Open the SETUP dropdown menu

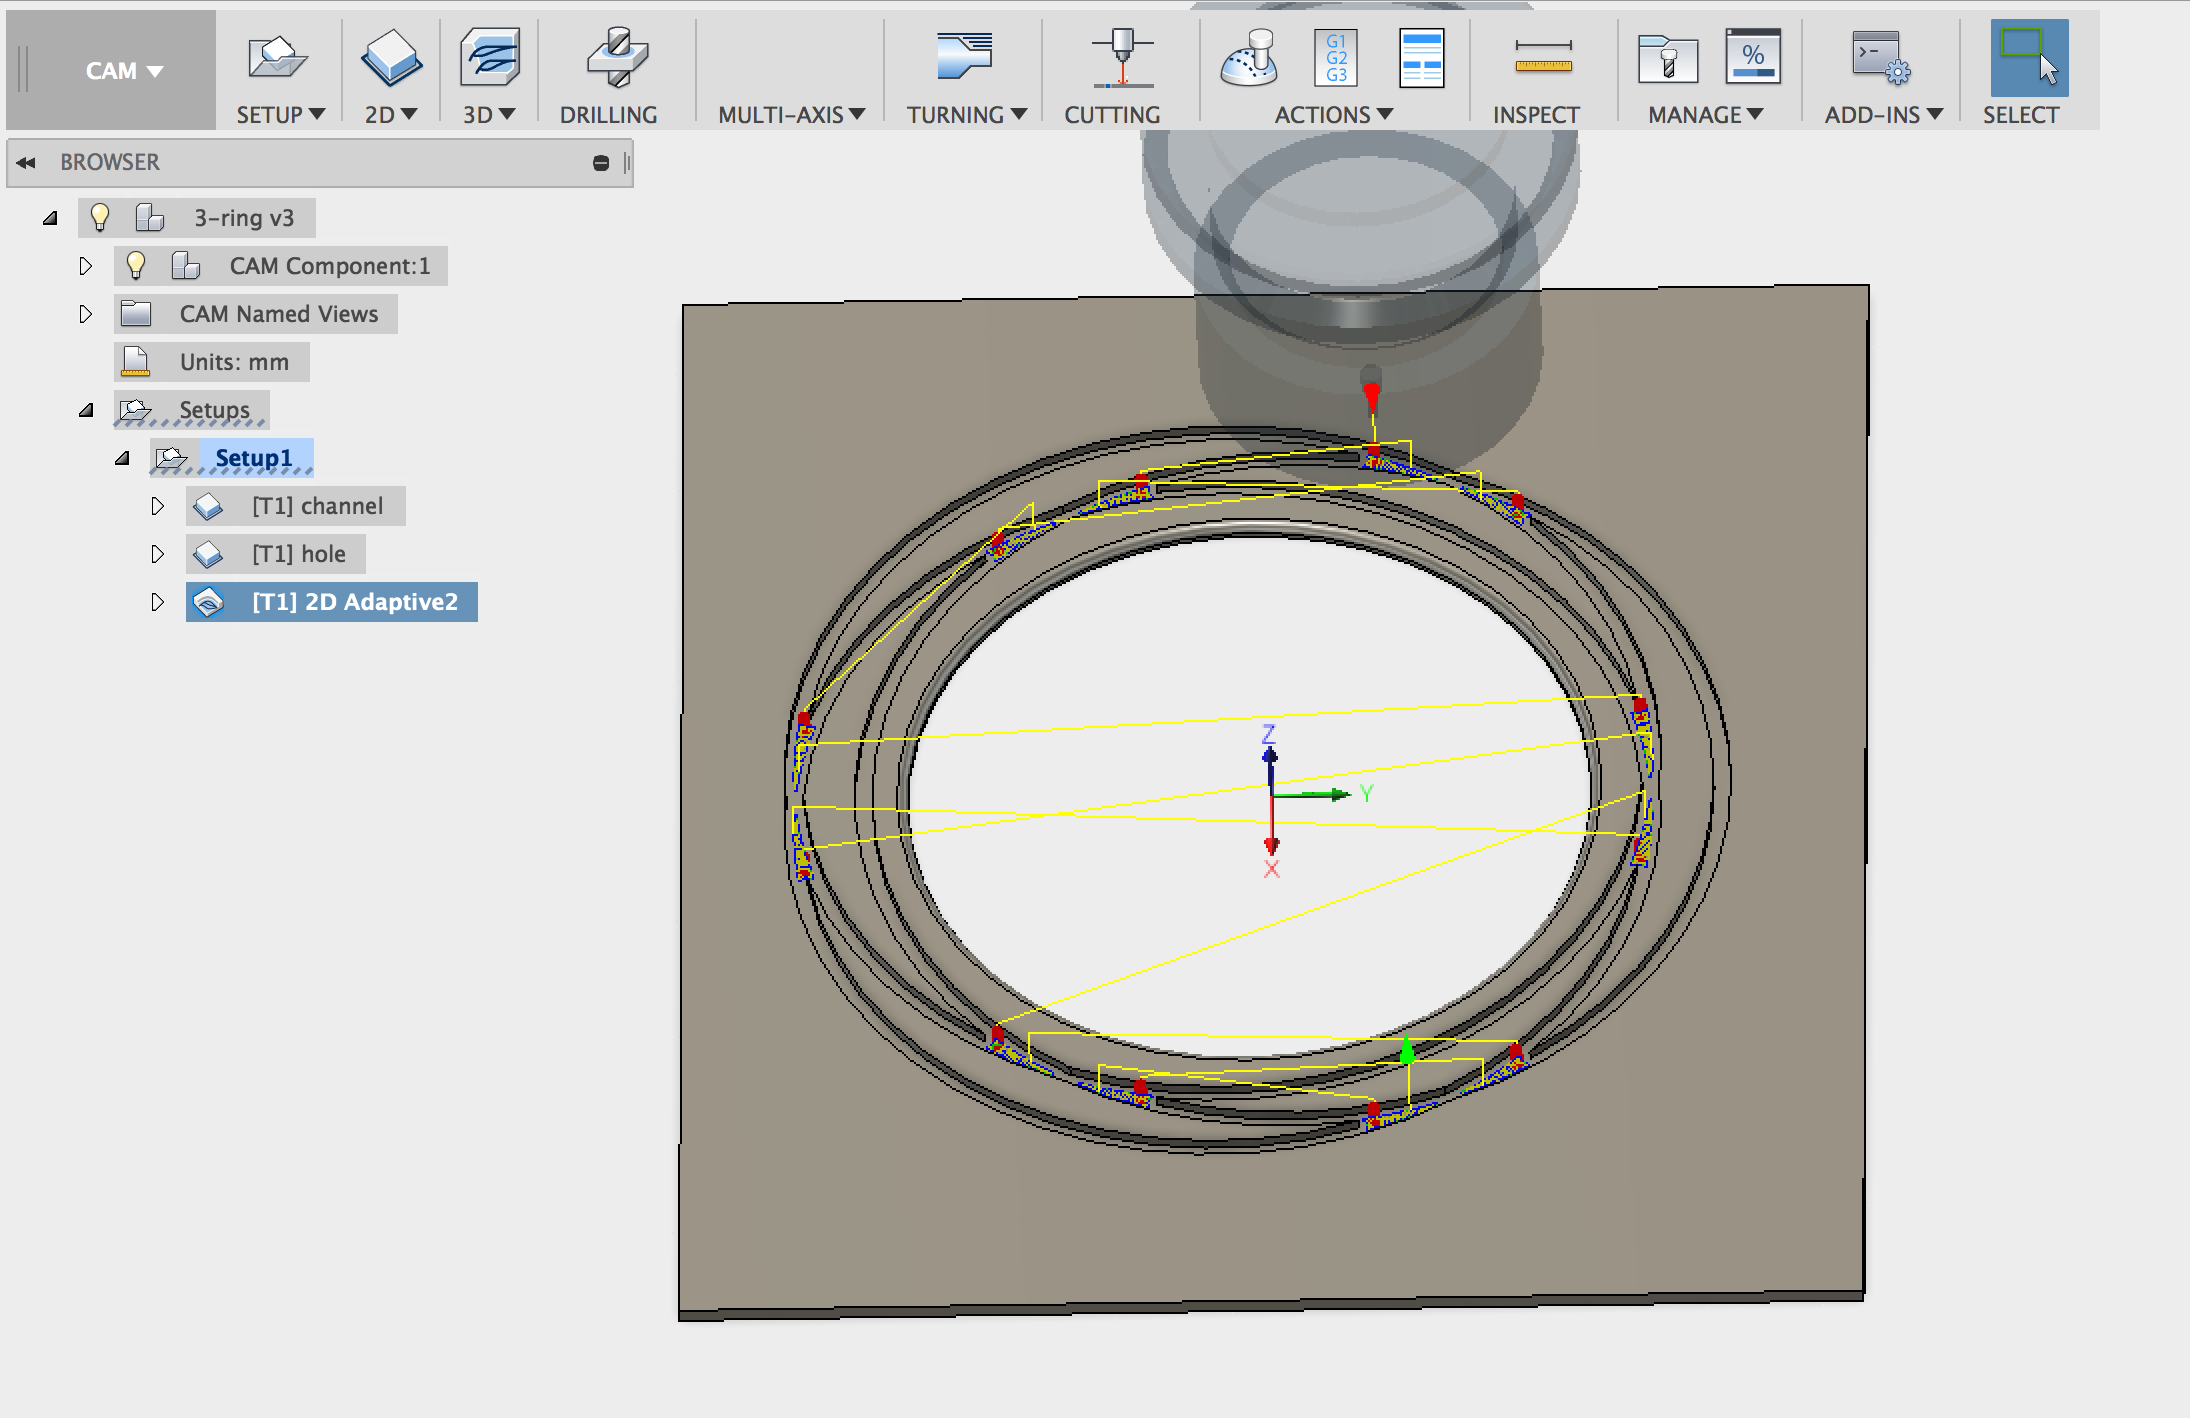click(280, 115)
